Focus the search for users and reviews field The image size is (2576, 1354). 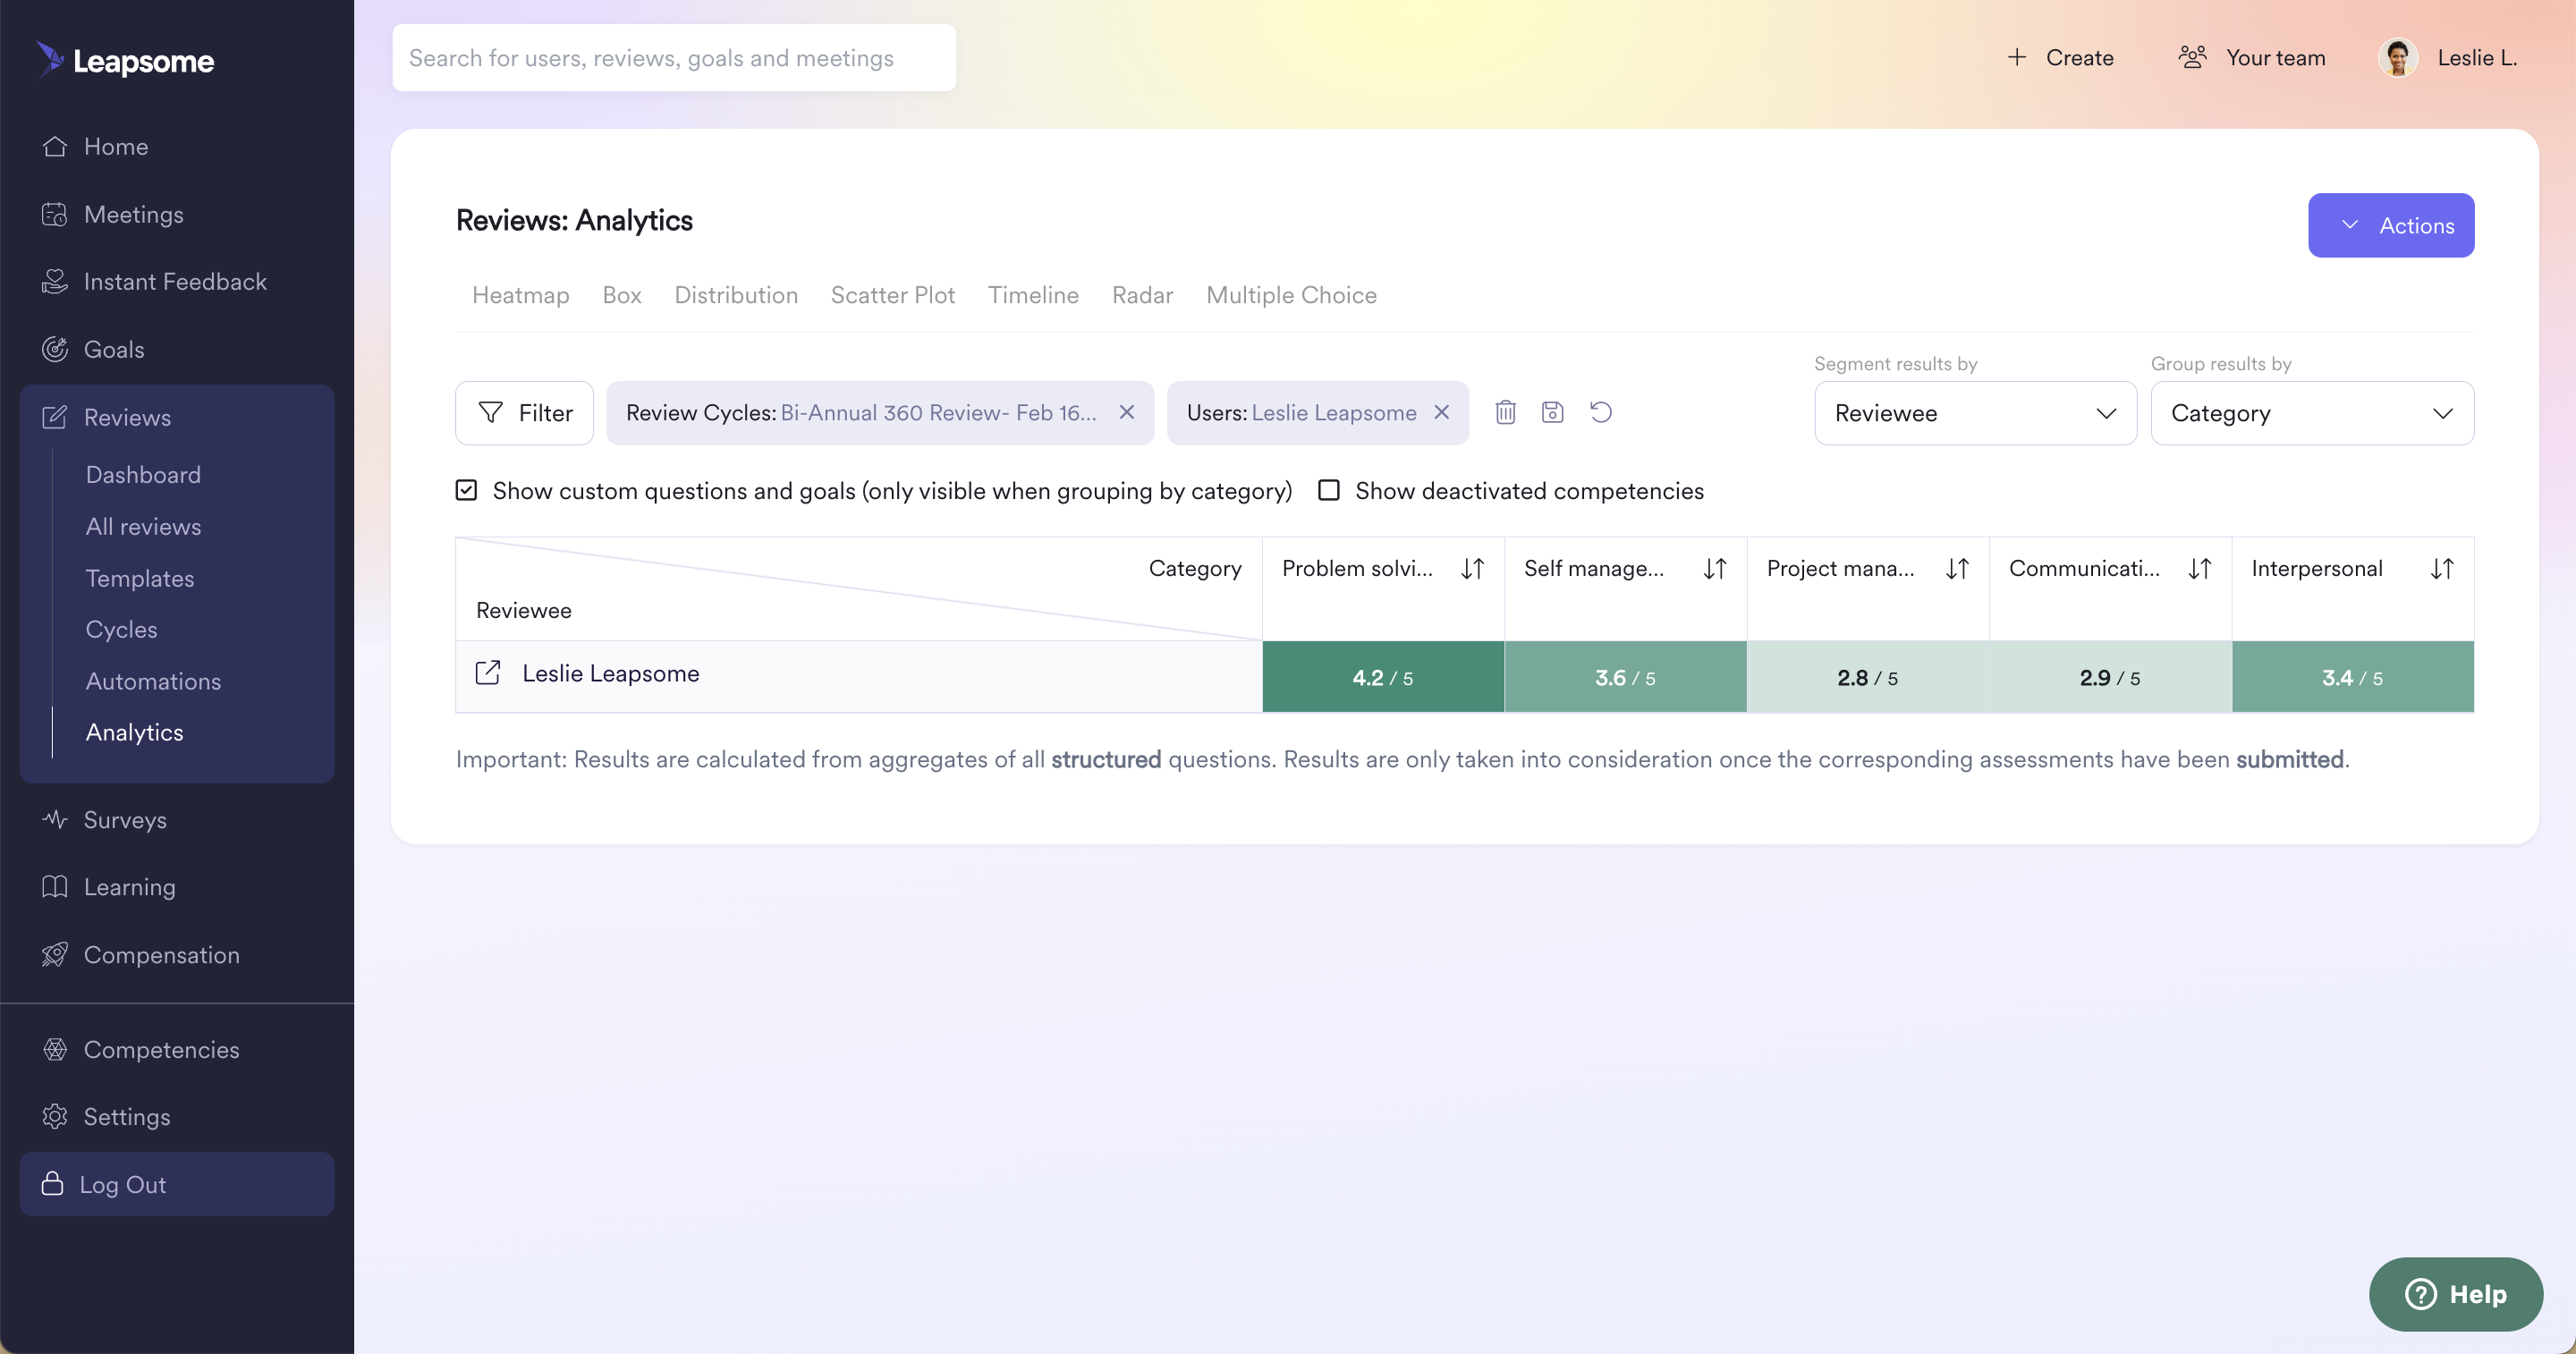click(x=673, y=58)
